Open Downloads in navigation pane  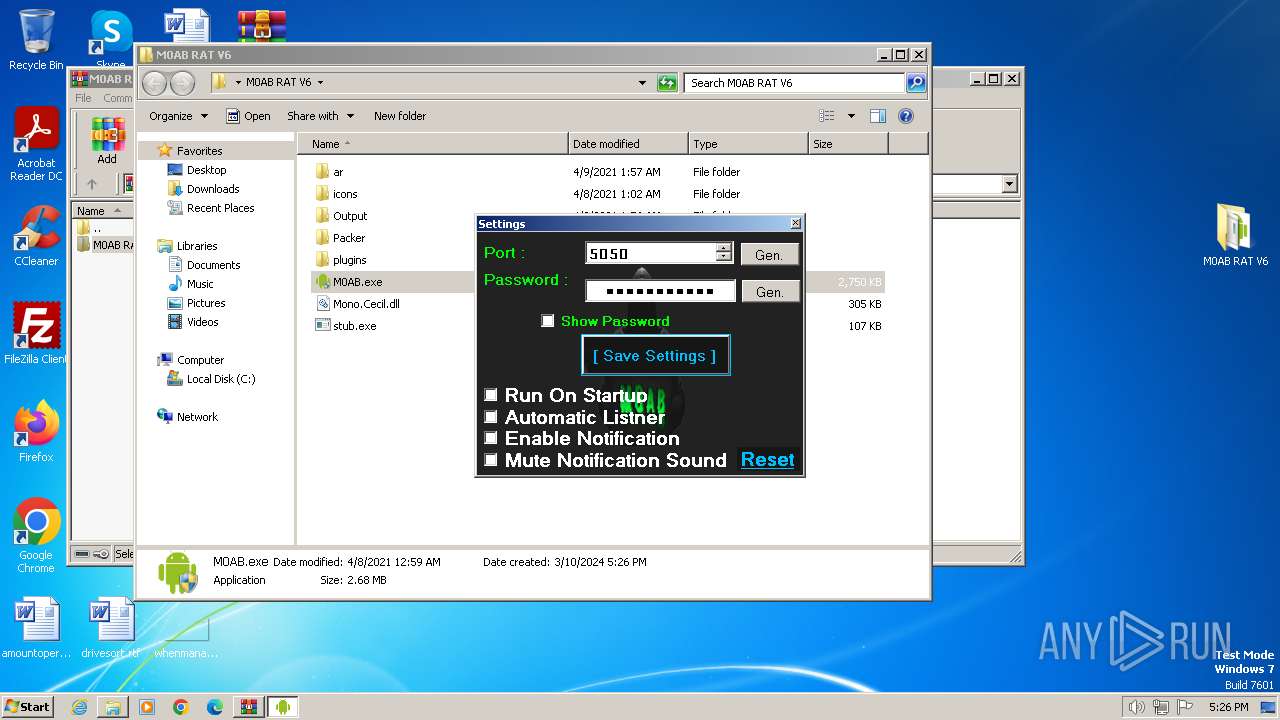tap(213, 189)
